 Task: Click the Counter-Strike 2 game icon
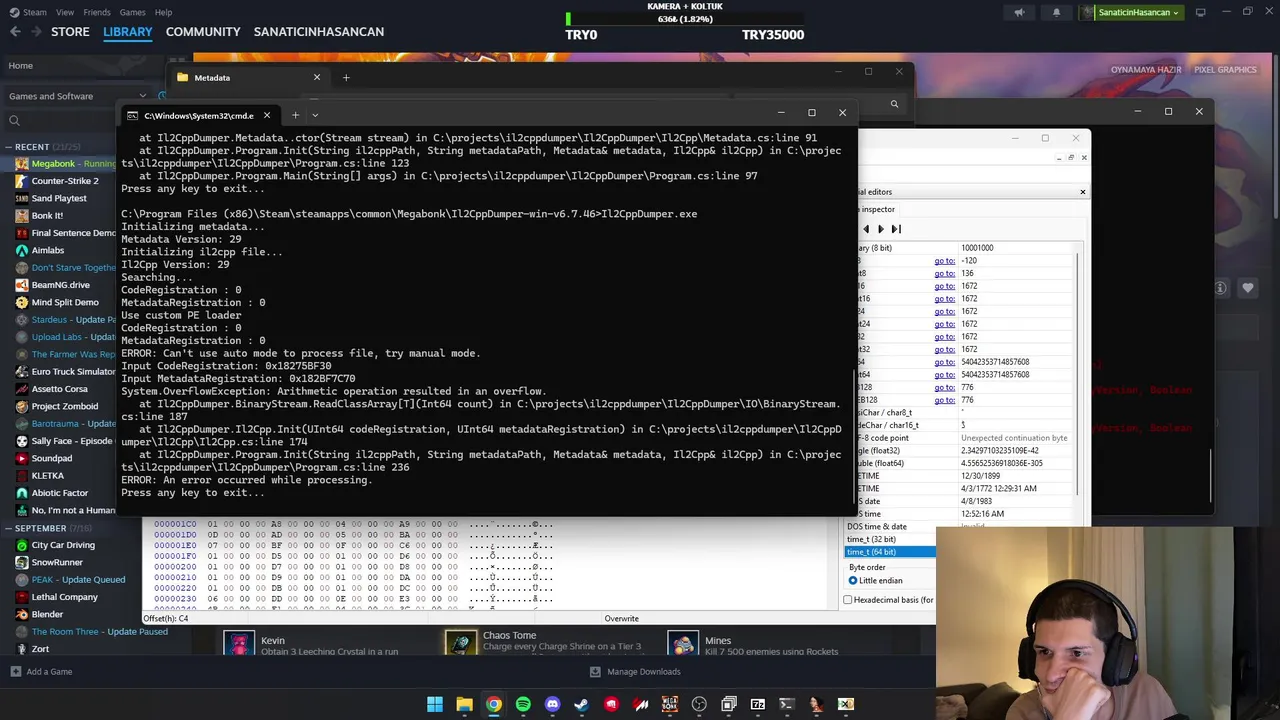22,181
